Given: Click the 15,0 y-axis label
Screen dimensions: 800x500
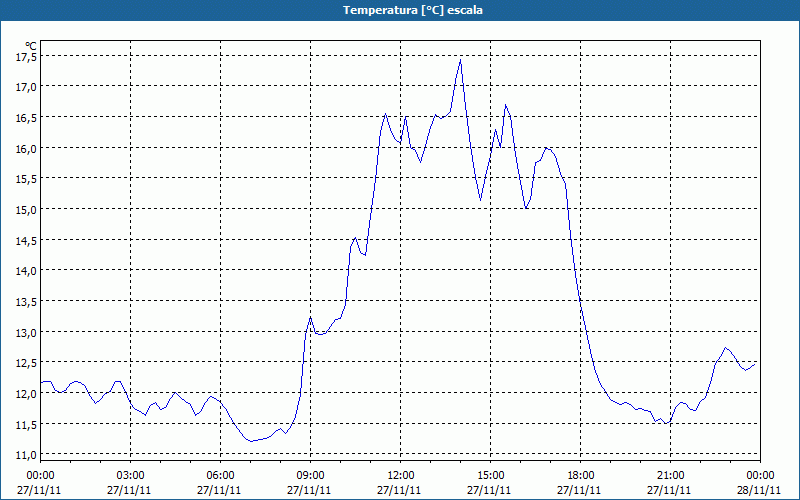Looking at the screenshot, I should [x=27, y=210].
